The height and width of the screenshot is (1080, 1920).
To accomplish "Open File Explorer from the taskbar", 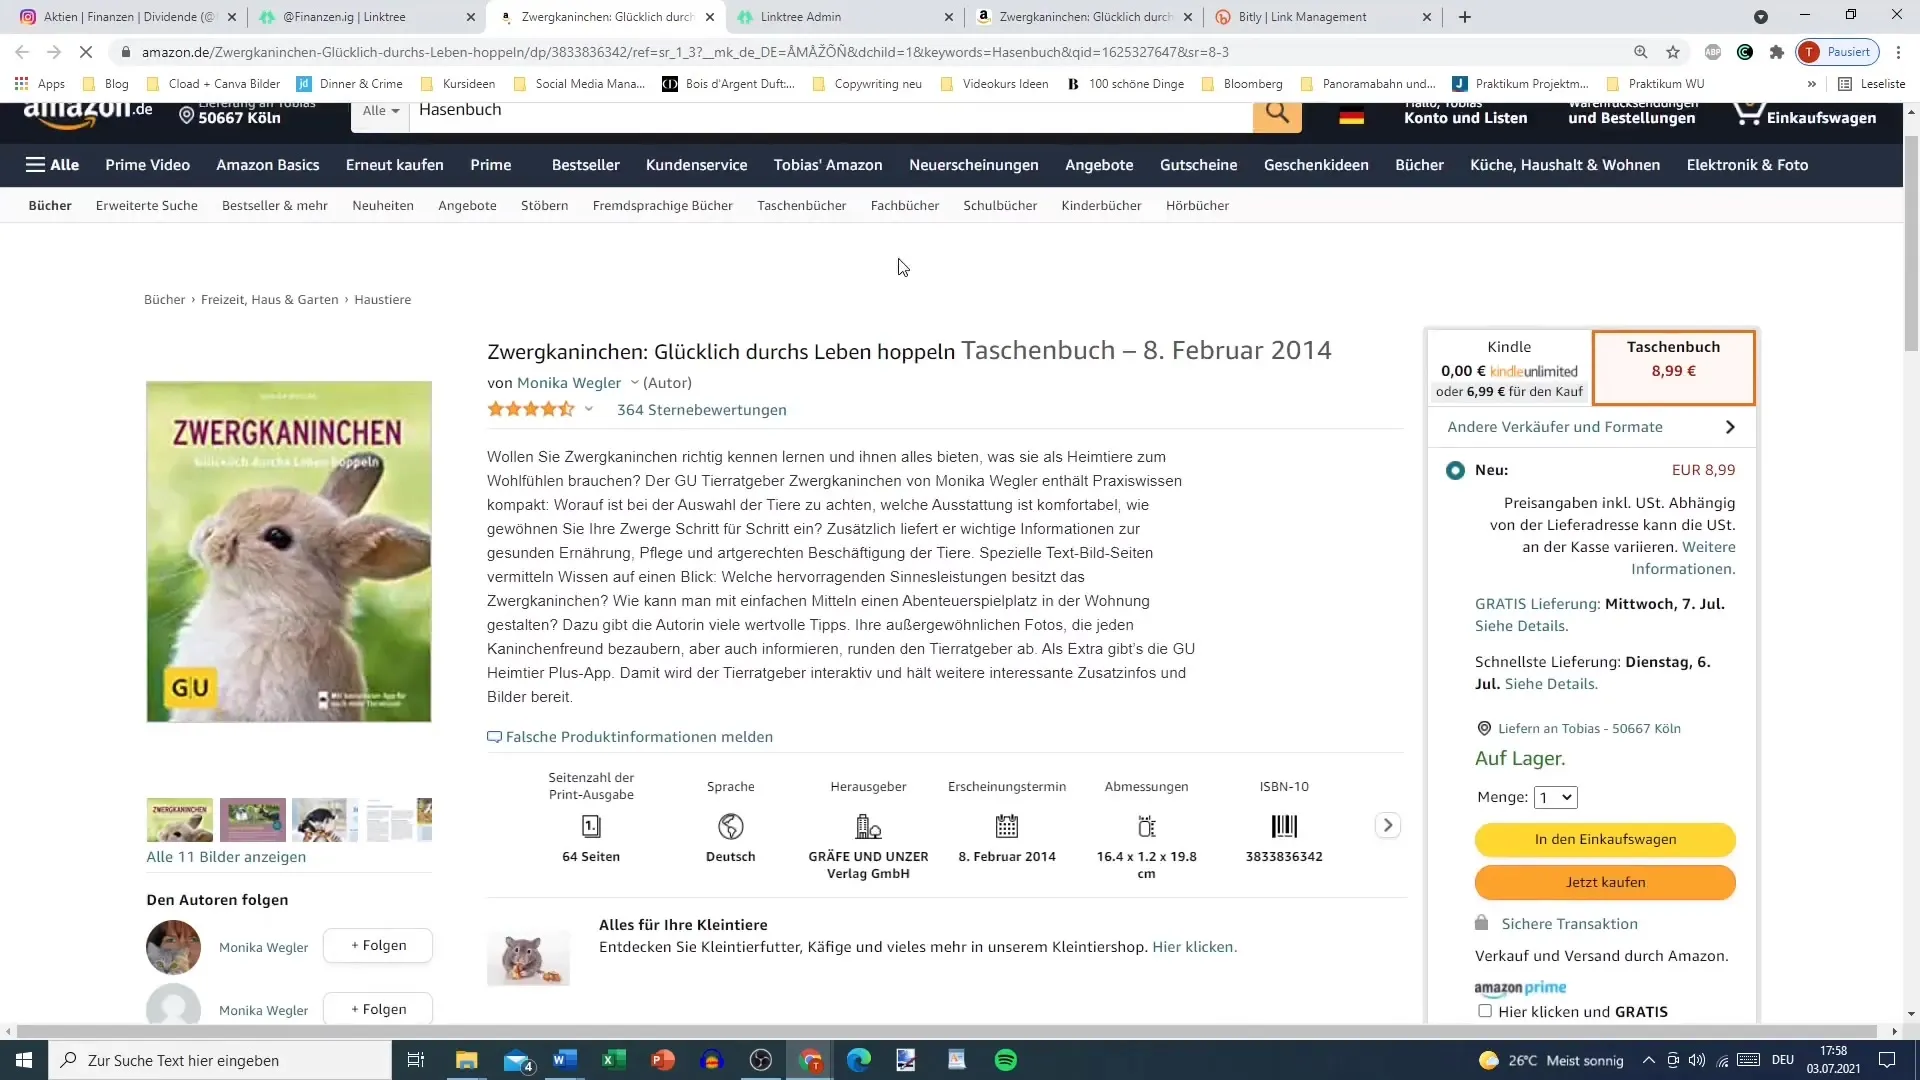I will [x=466, y=1060].
